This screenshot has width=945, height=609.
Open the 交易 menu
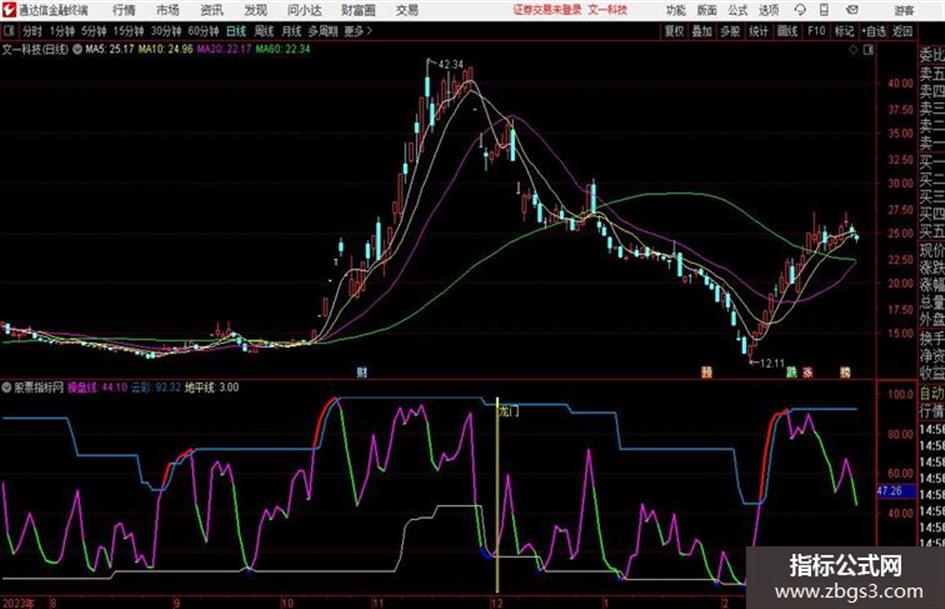[407, 10]
